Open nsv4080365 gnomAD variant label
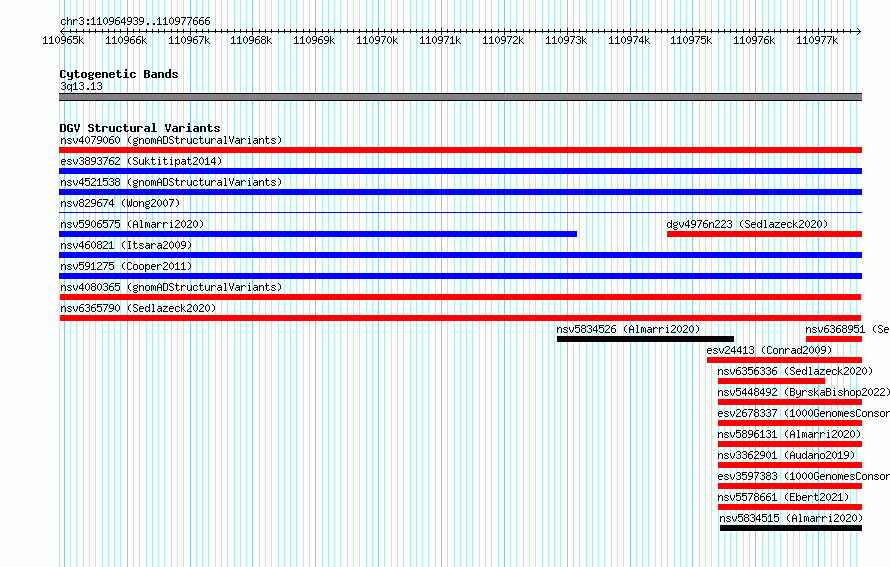The width and height of the screenshot is (890, 567). pyautogui.click(x=171, y=287)
